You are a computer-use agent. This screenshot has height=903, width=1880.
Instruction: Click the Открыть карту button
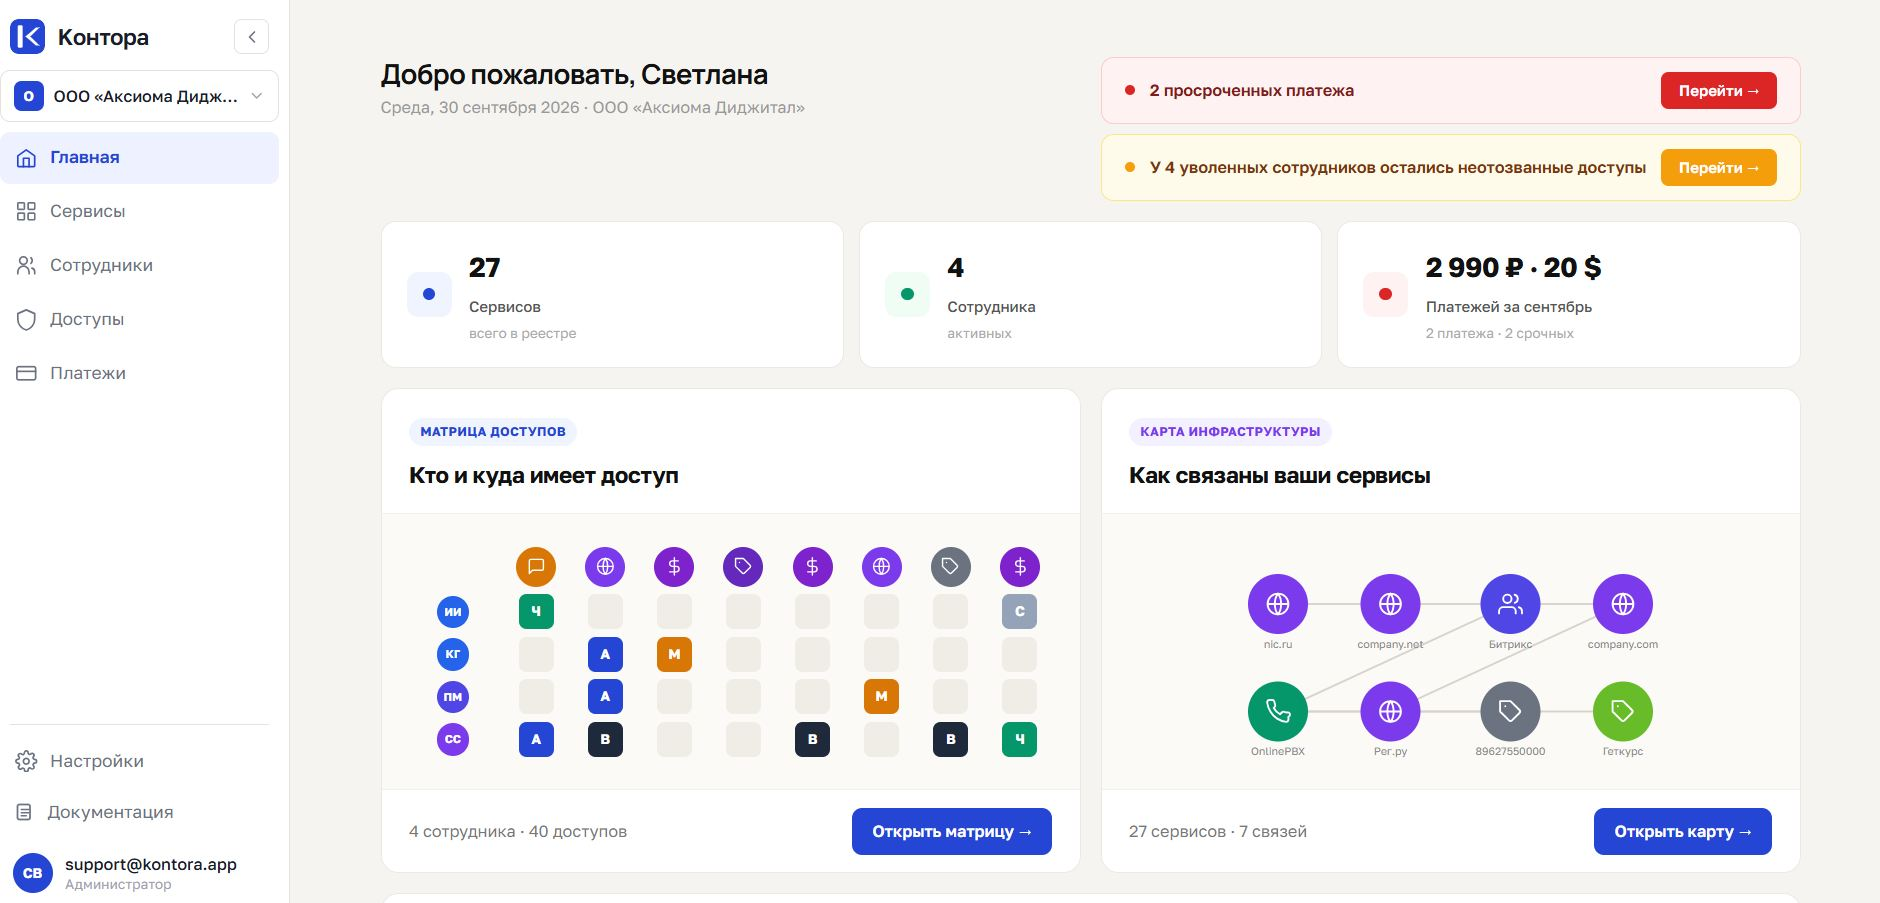pos(1682,831)
